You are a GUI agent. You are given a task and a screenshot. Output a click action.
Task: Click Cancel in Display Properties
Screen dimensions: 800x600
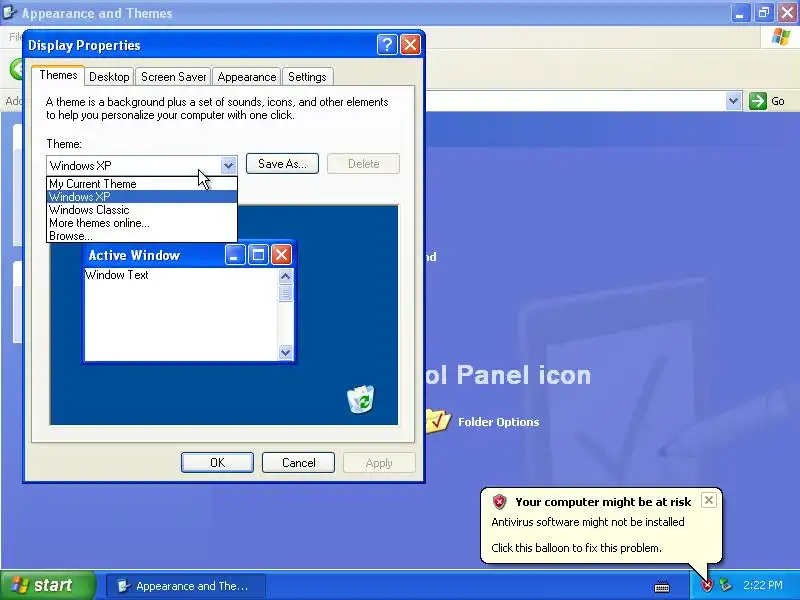(x=298, y=463)
